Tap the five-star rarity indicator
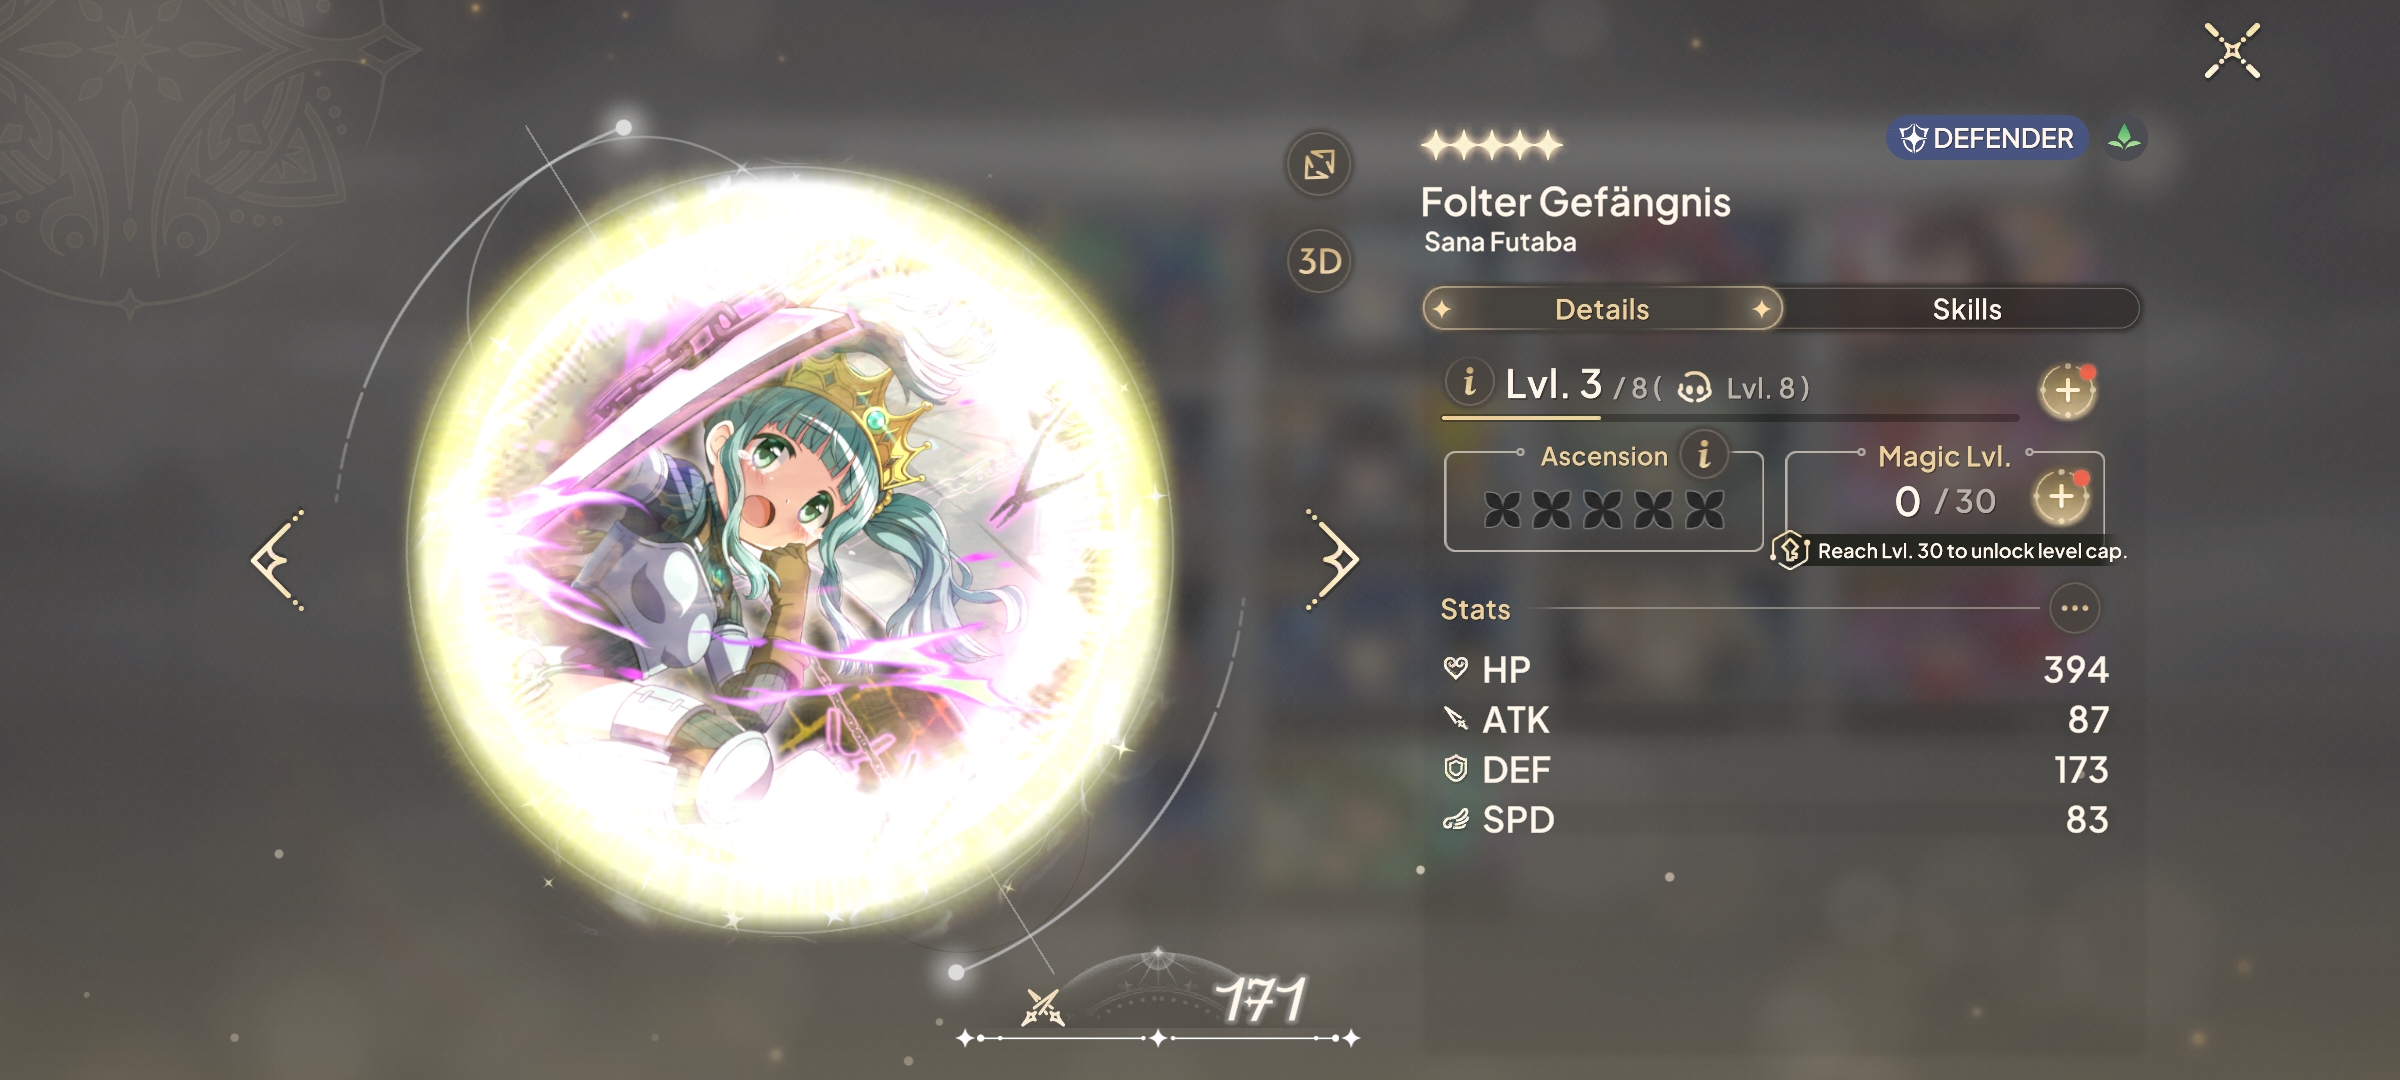 [x=1491, y=146]
